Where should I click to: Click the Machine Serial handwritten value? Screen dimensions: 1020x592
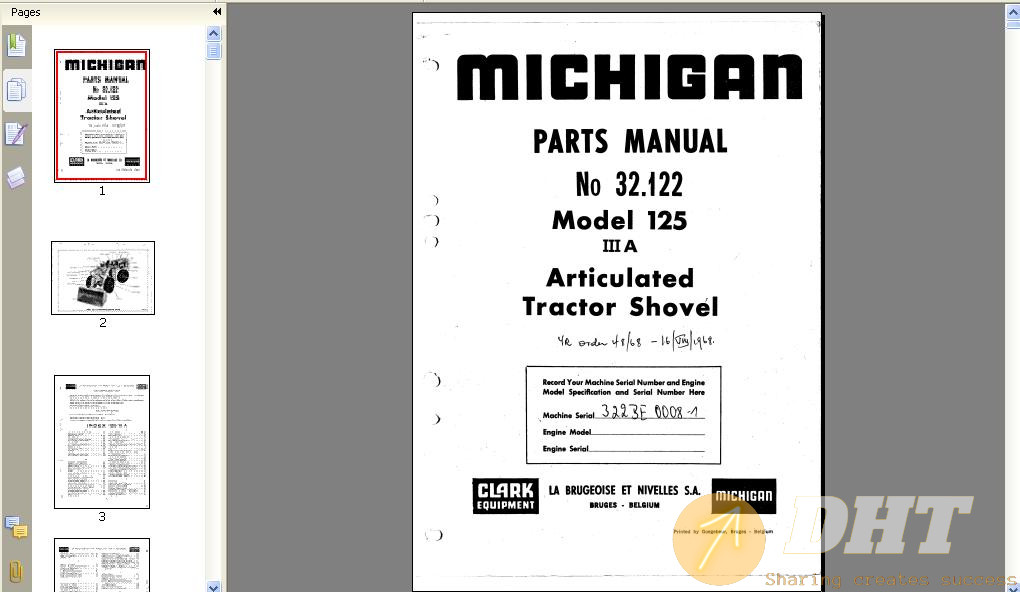649,411
